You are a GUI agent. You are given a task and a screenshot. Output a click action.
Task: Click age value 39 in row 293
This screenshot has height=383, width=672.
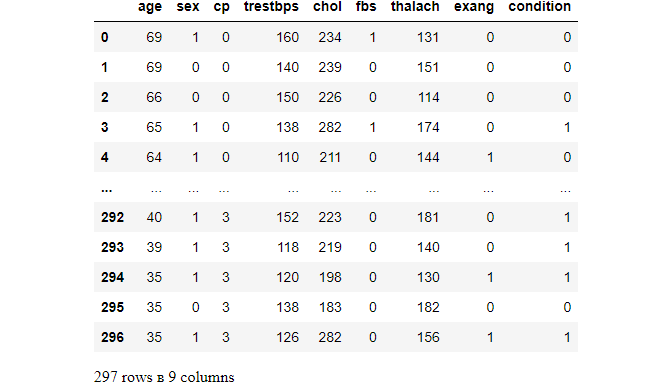click(154, 247)
